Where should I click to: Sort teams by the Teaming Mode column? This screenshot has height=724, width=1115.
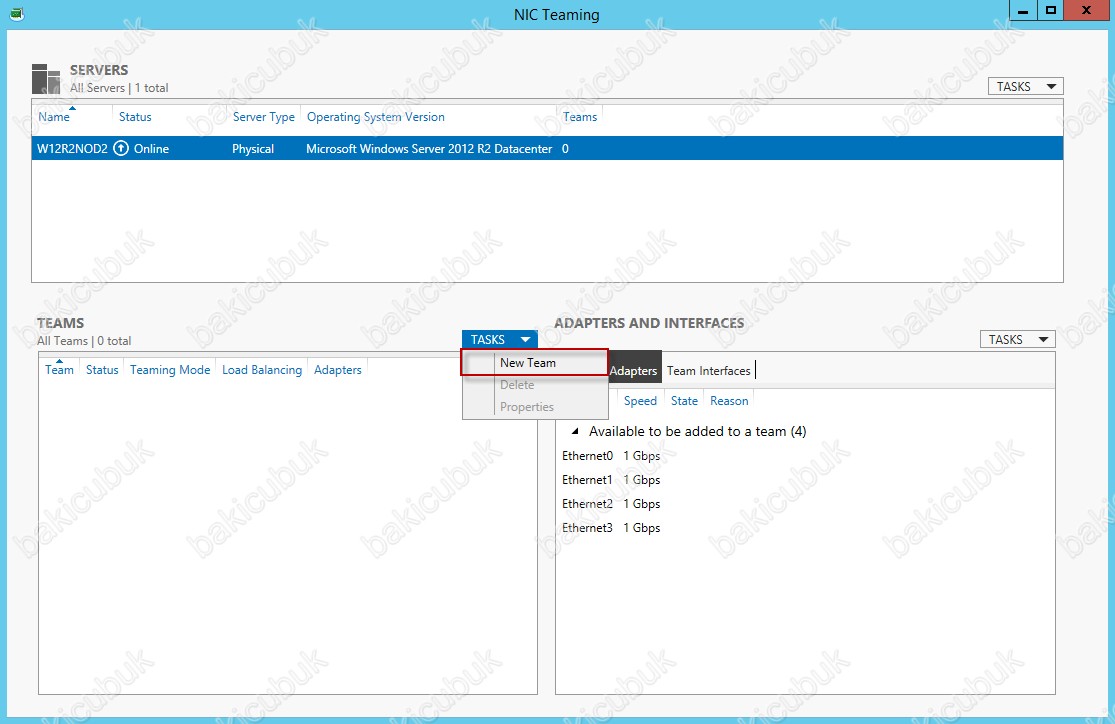(x=170, y=370)
